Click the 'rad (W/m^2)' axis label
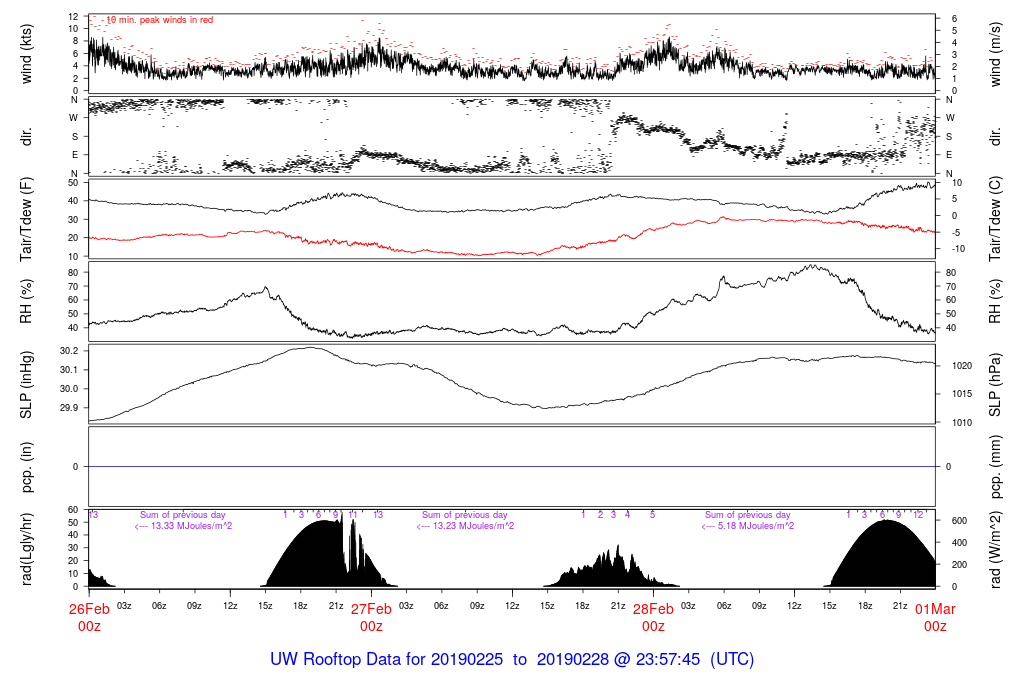1024x700 pixels. [995, 549]
